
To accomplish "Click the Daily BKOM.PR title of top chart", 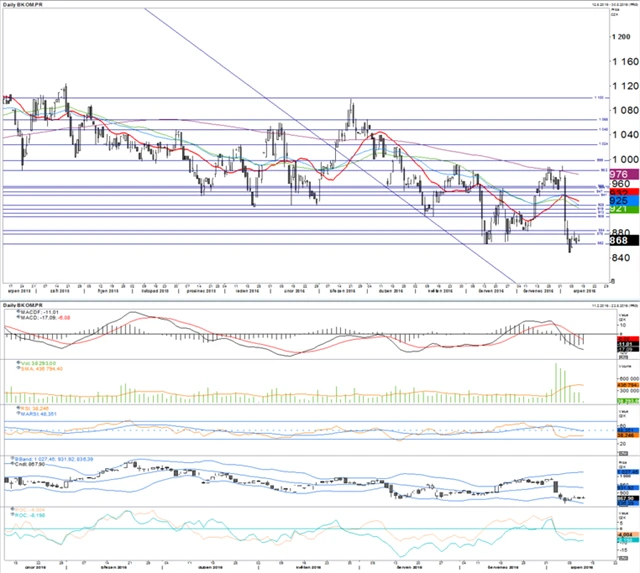I will (x=22, y=4).
